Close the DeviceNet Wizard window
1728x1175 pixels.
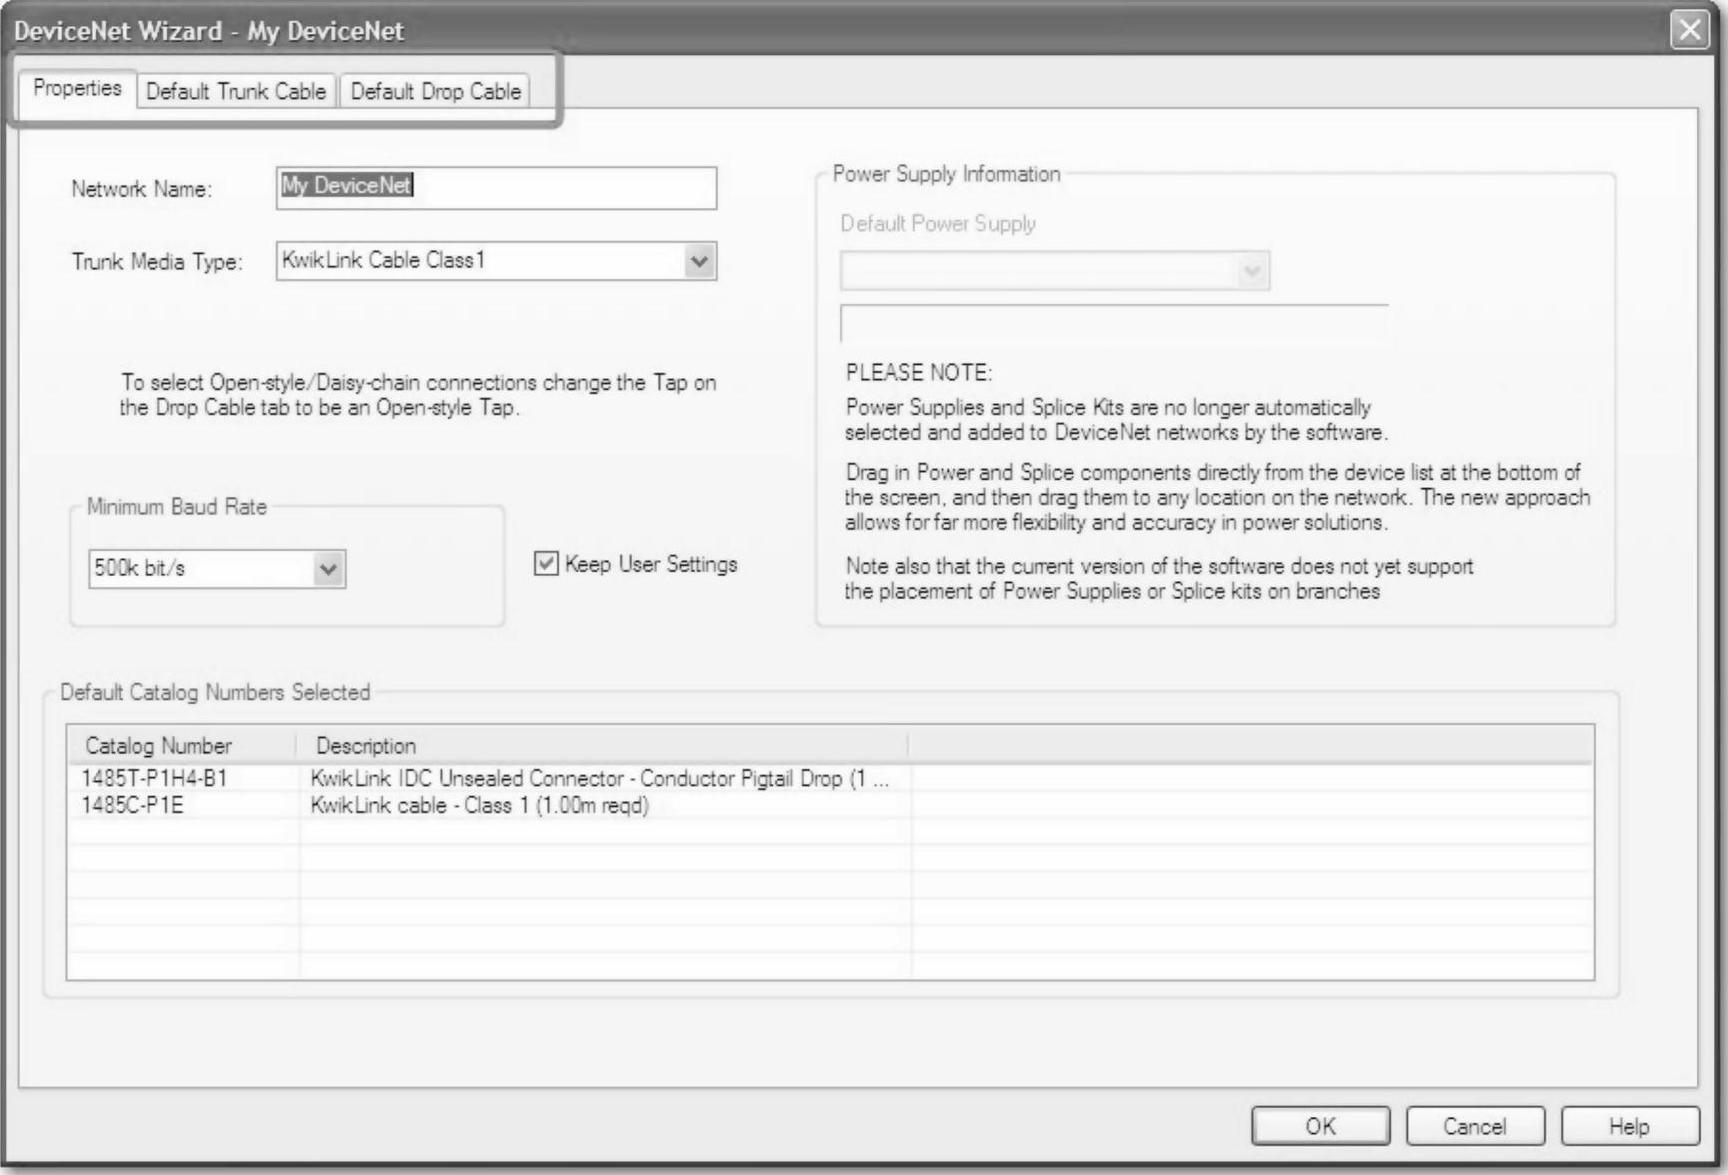pos(1689,30)
